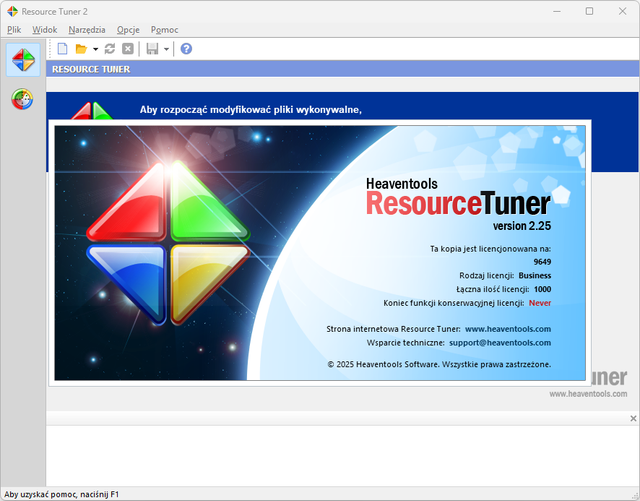Click the copyright 2025 Heaventools Software line
The height and width of the screenshot is (501, 640).
click(x=439, y=364)
